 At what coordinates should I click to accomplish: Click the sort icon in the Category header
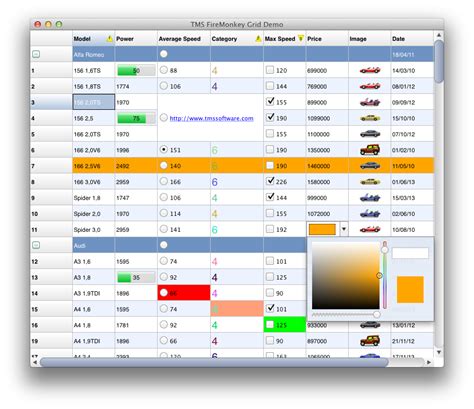point(258,39)
